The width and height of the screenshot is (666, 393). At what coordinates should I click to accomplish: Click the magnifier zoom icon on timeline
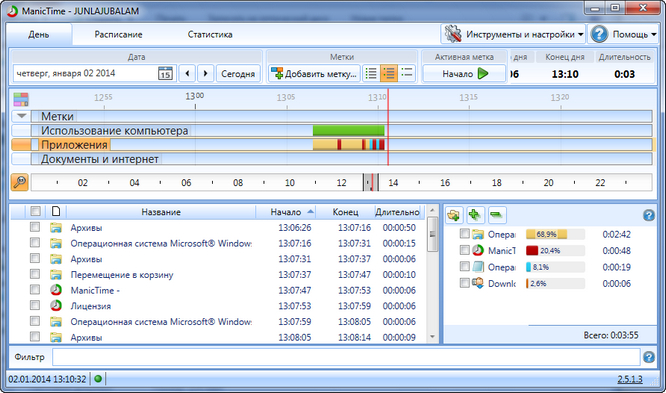click(x=20, y=182)
